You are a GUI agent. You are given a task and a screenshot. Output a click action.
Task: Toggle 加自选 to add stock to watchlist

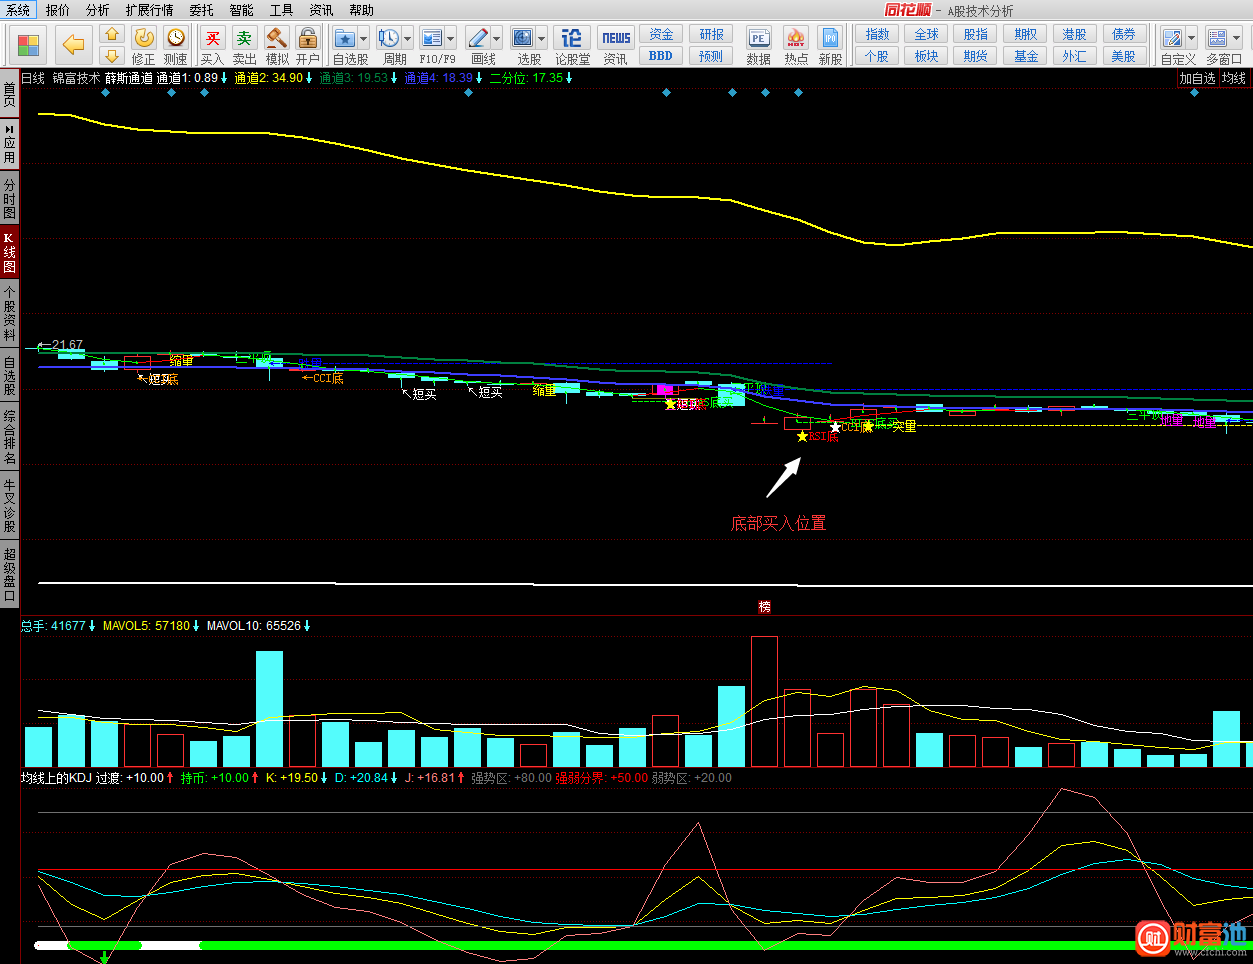tap(1196, 78)
